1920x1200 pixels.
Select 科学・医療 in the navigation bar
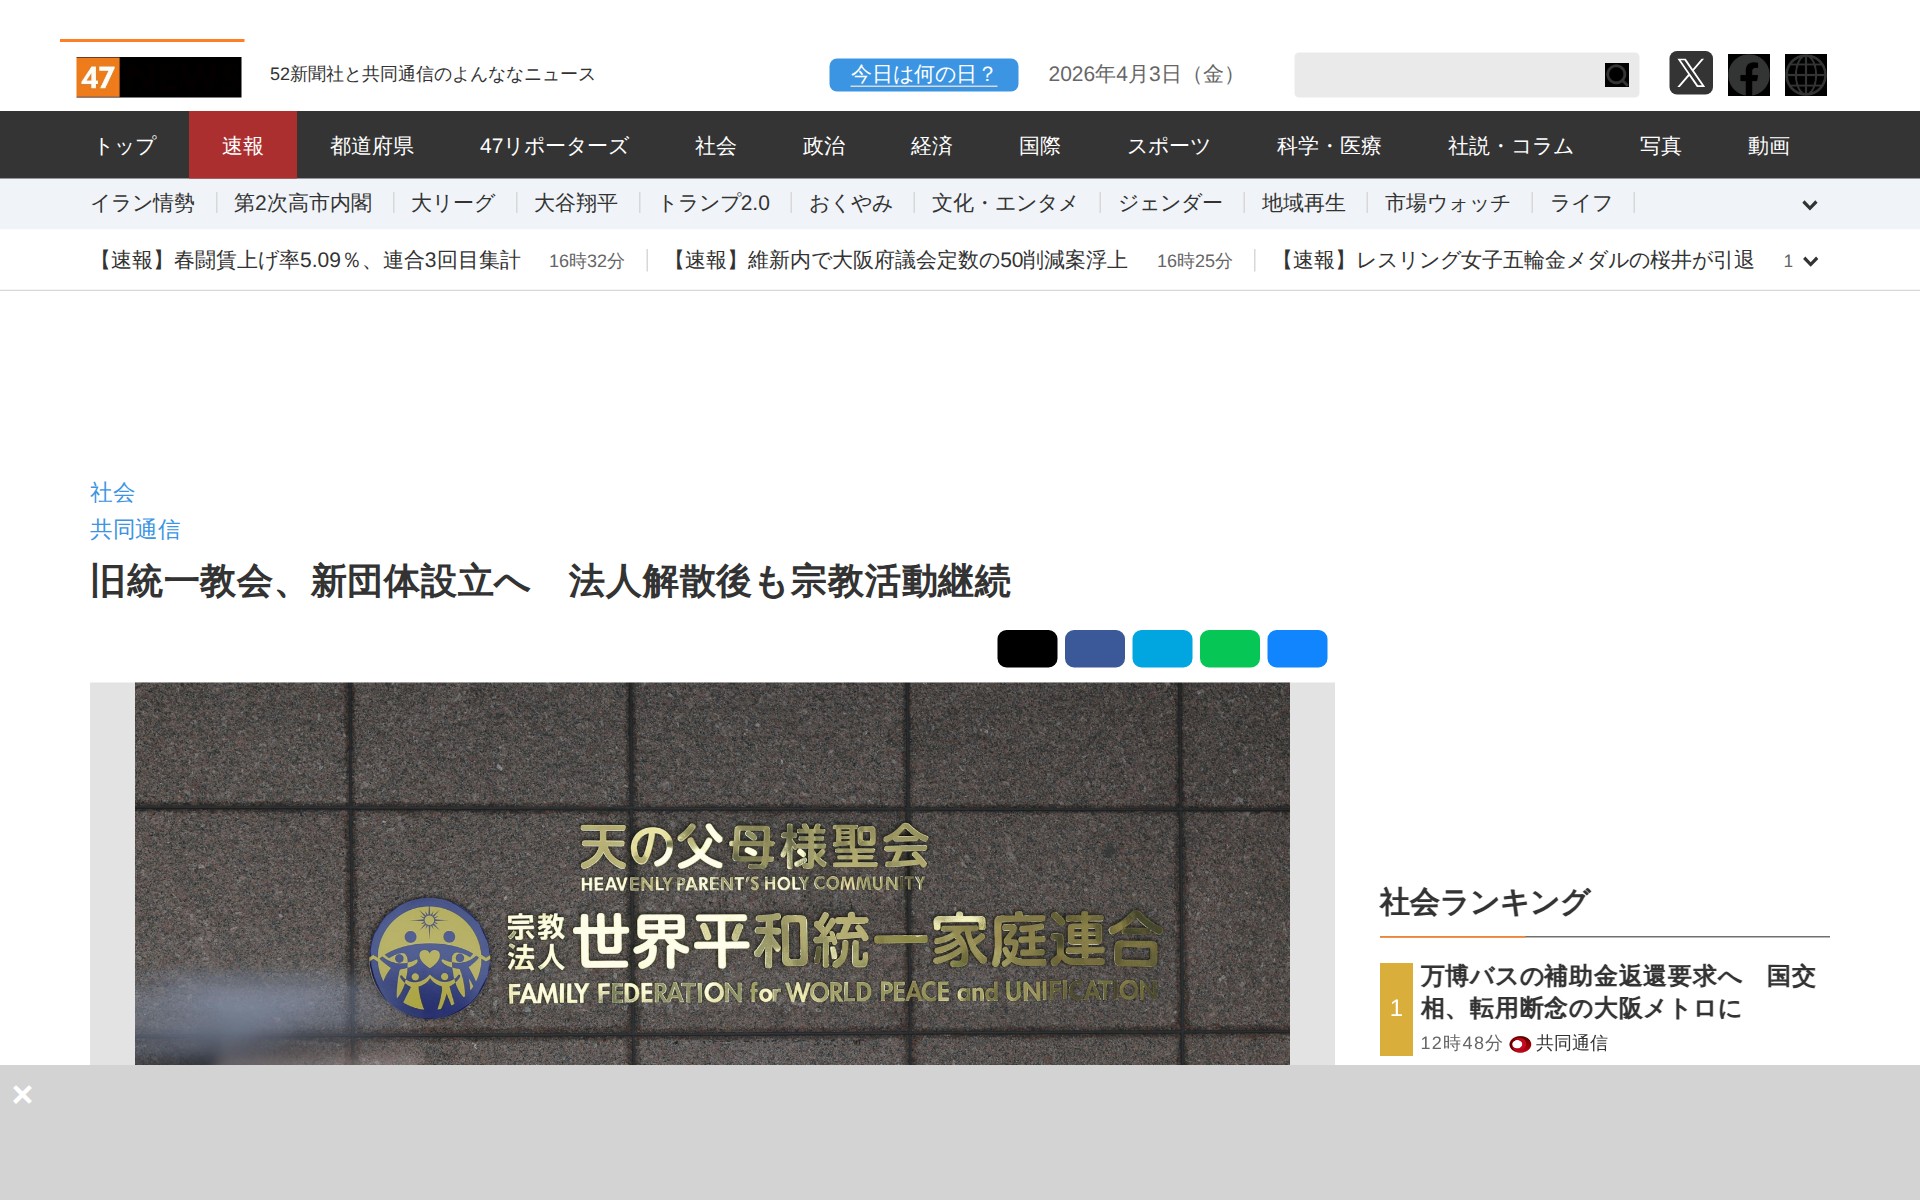(x=1328, y=146)
